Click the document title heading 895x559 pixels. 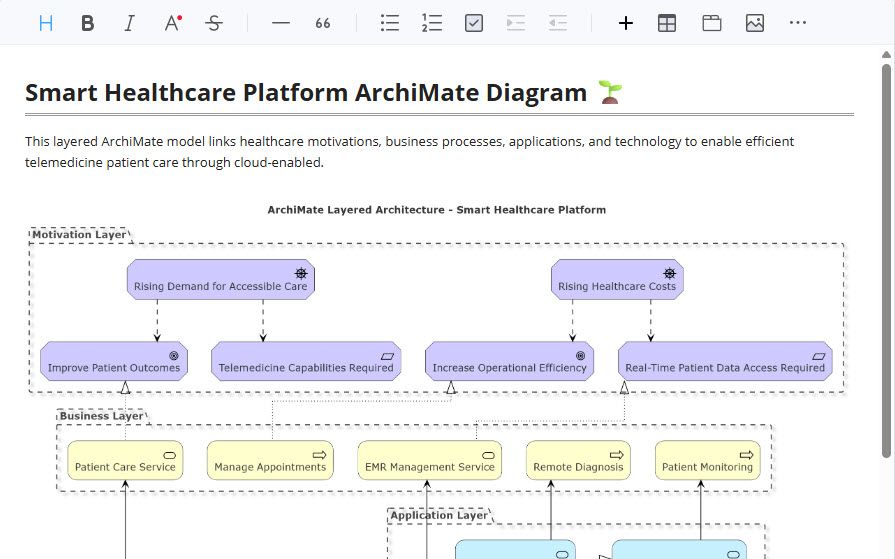(306, 93)
